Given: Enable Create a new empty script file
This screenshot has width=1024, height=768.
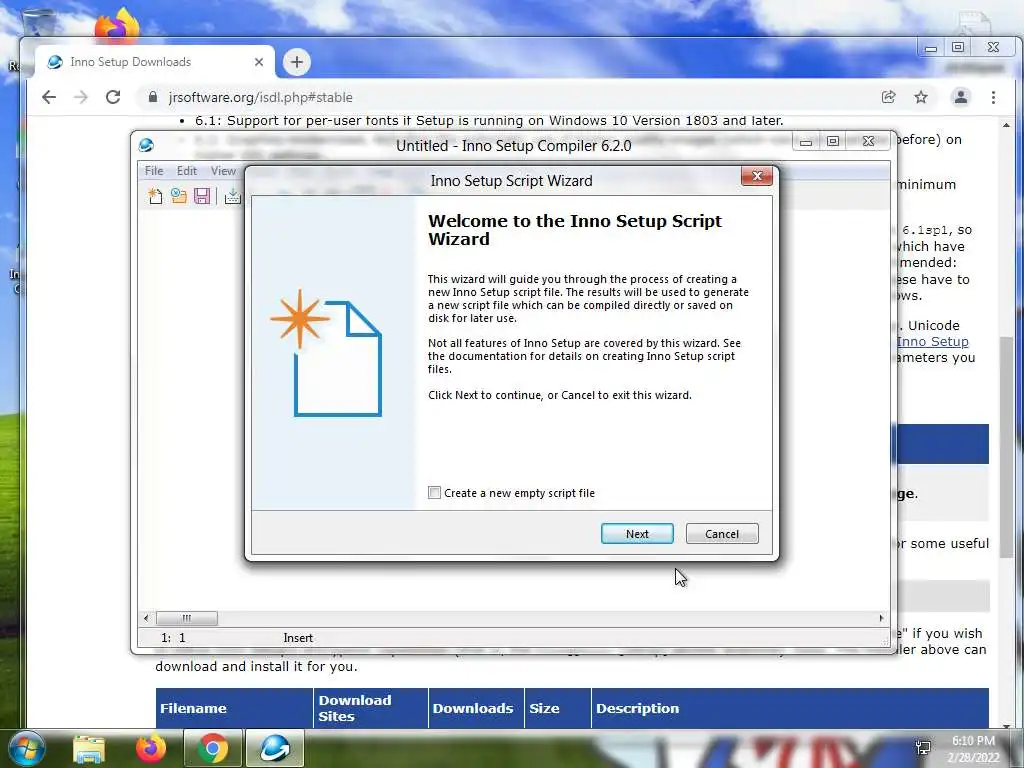Looking at the screenshot, I should (434, 492).
